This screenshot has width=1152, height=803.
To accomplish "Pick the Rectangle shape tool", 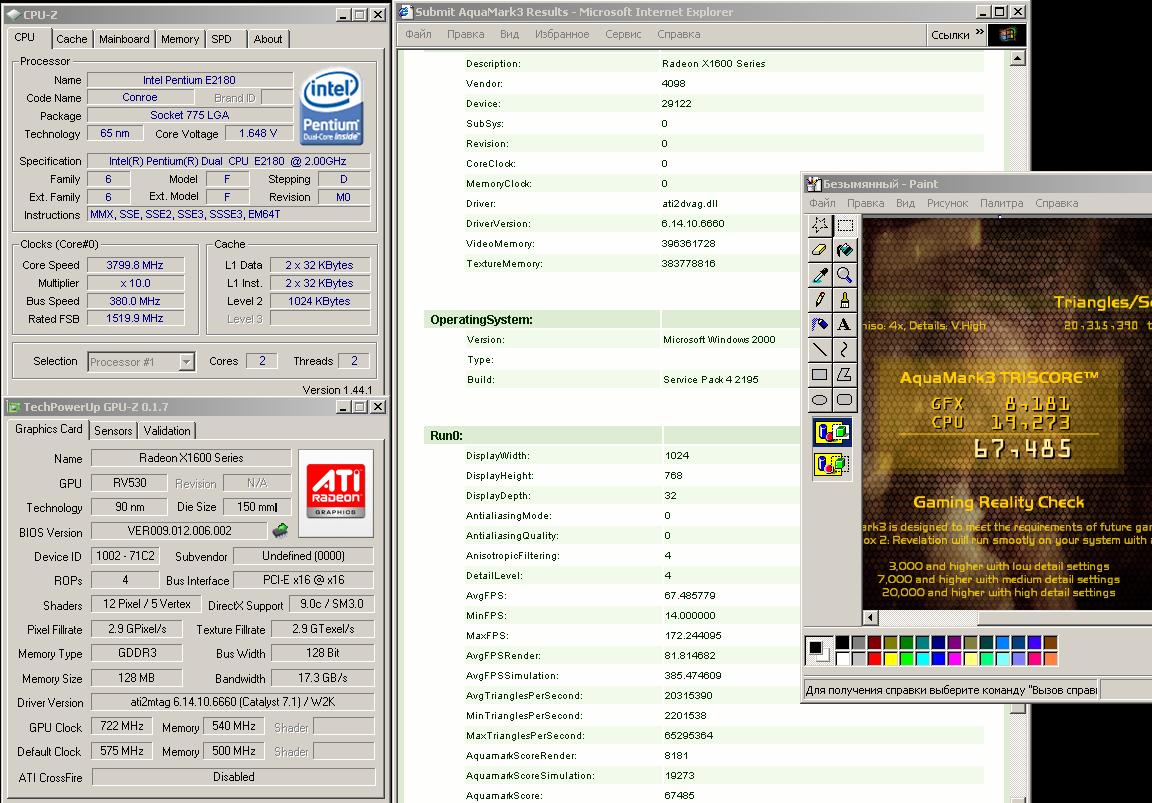I will (819, 375).
